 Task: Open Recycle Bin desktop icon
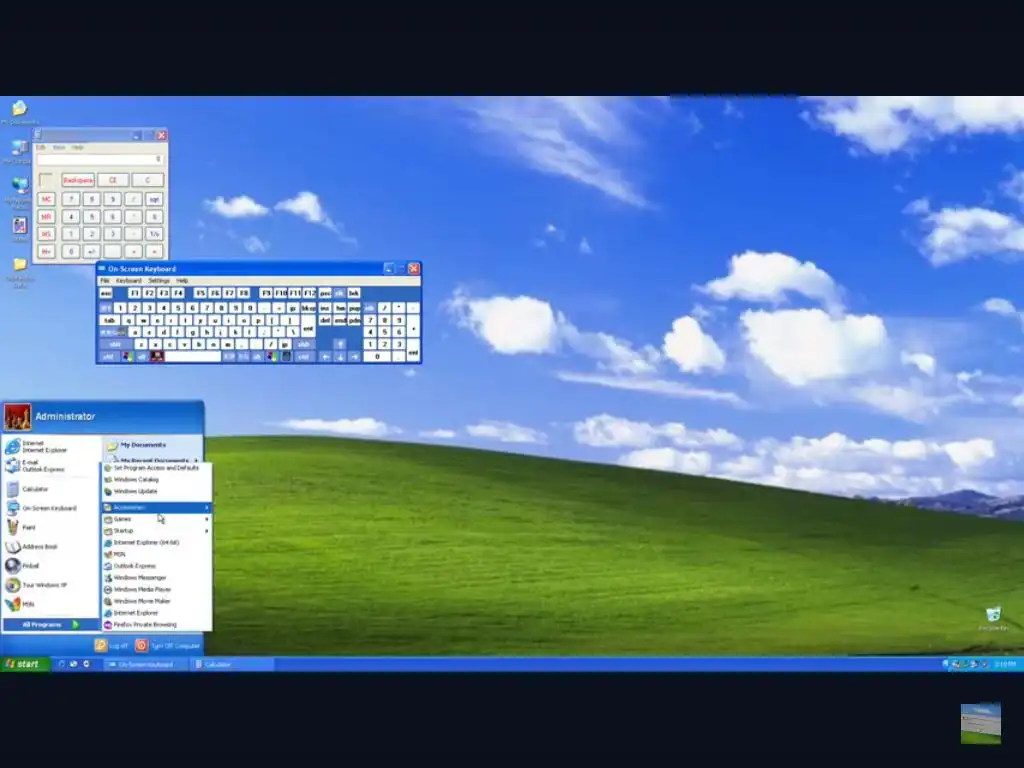[x=993, y=618]
